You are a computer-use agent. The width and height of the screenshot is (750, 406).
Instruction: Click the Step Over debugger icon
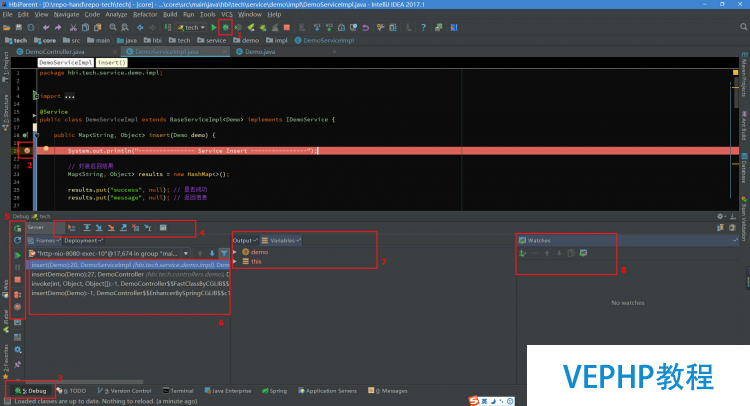[87, 228]
